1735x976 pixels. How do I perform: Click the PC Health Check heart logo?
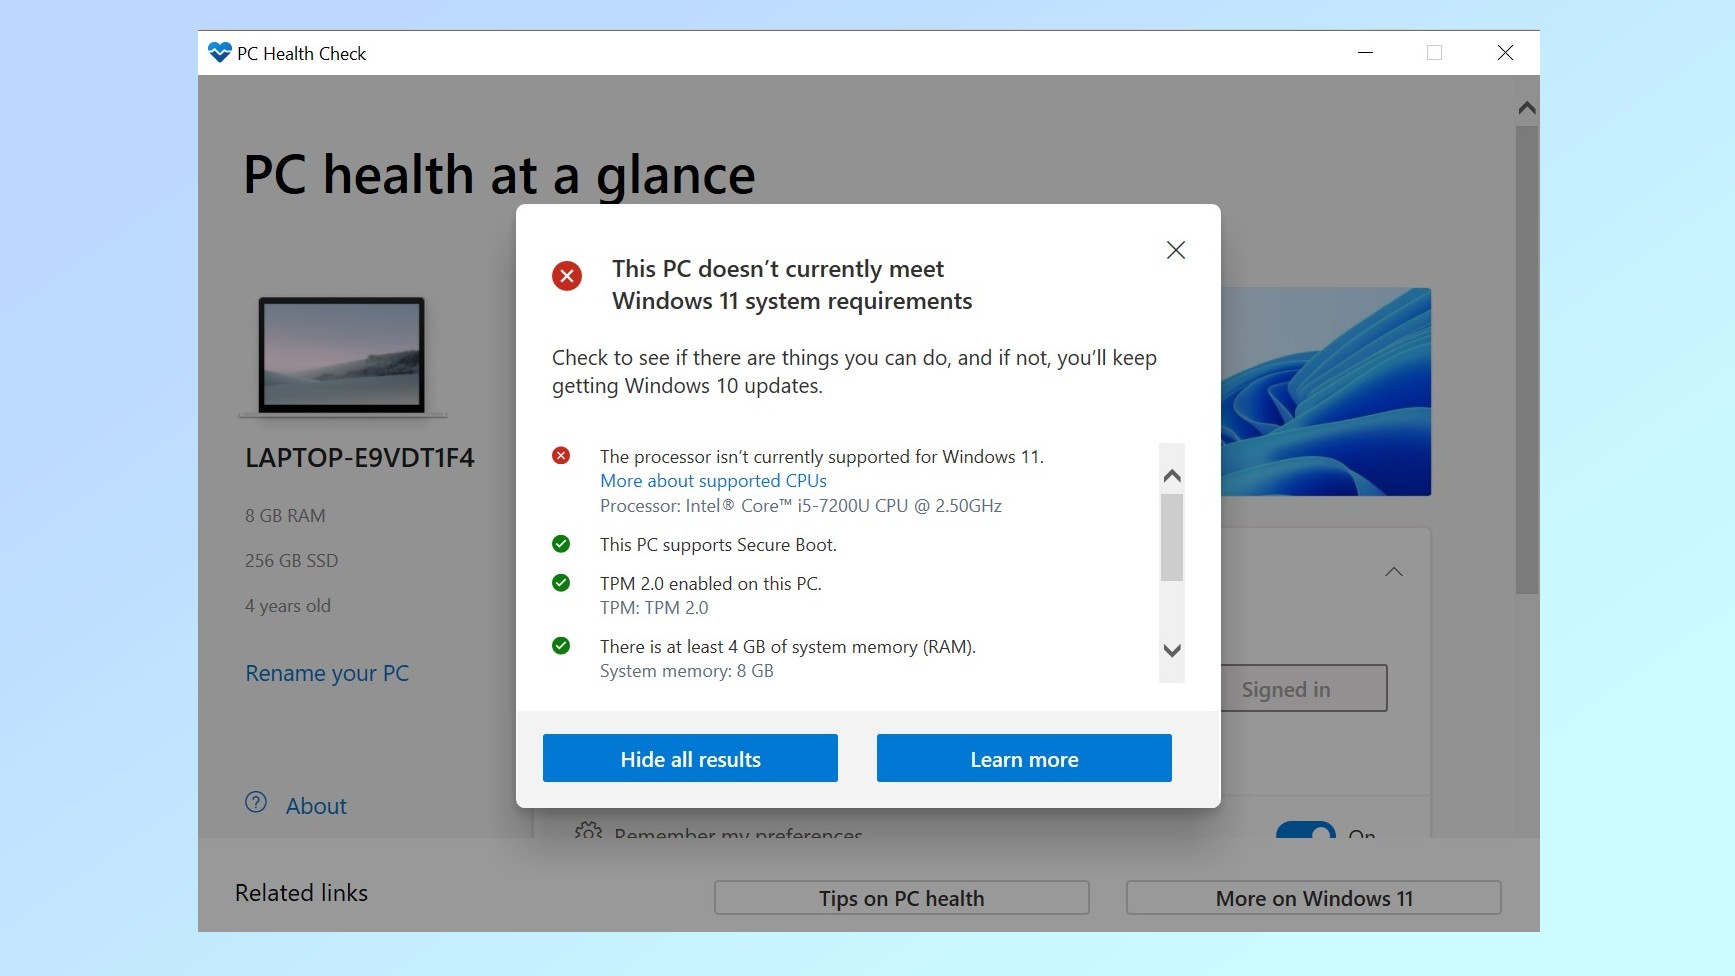point(219,53)
